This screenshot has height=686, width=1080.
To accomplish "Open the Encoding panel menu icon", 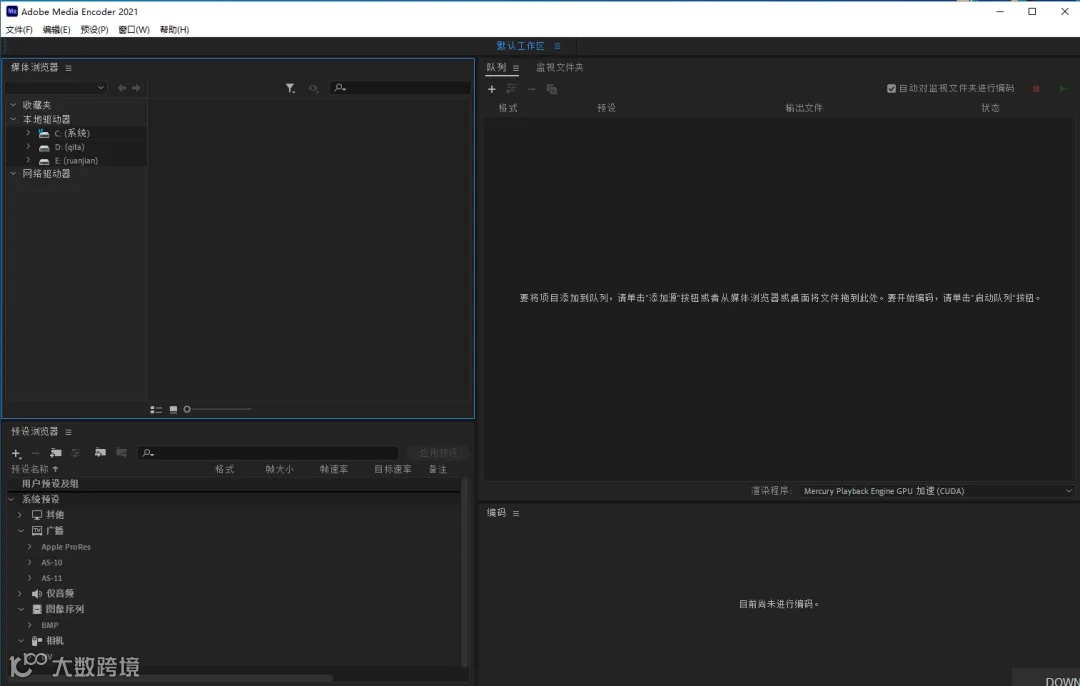I will tap(516, 513).
